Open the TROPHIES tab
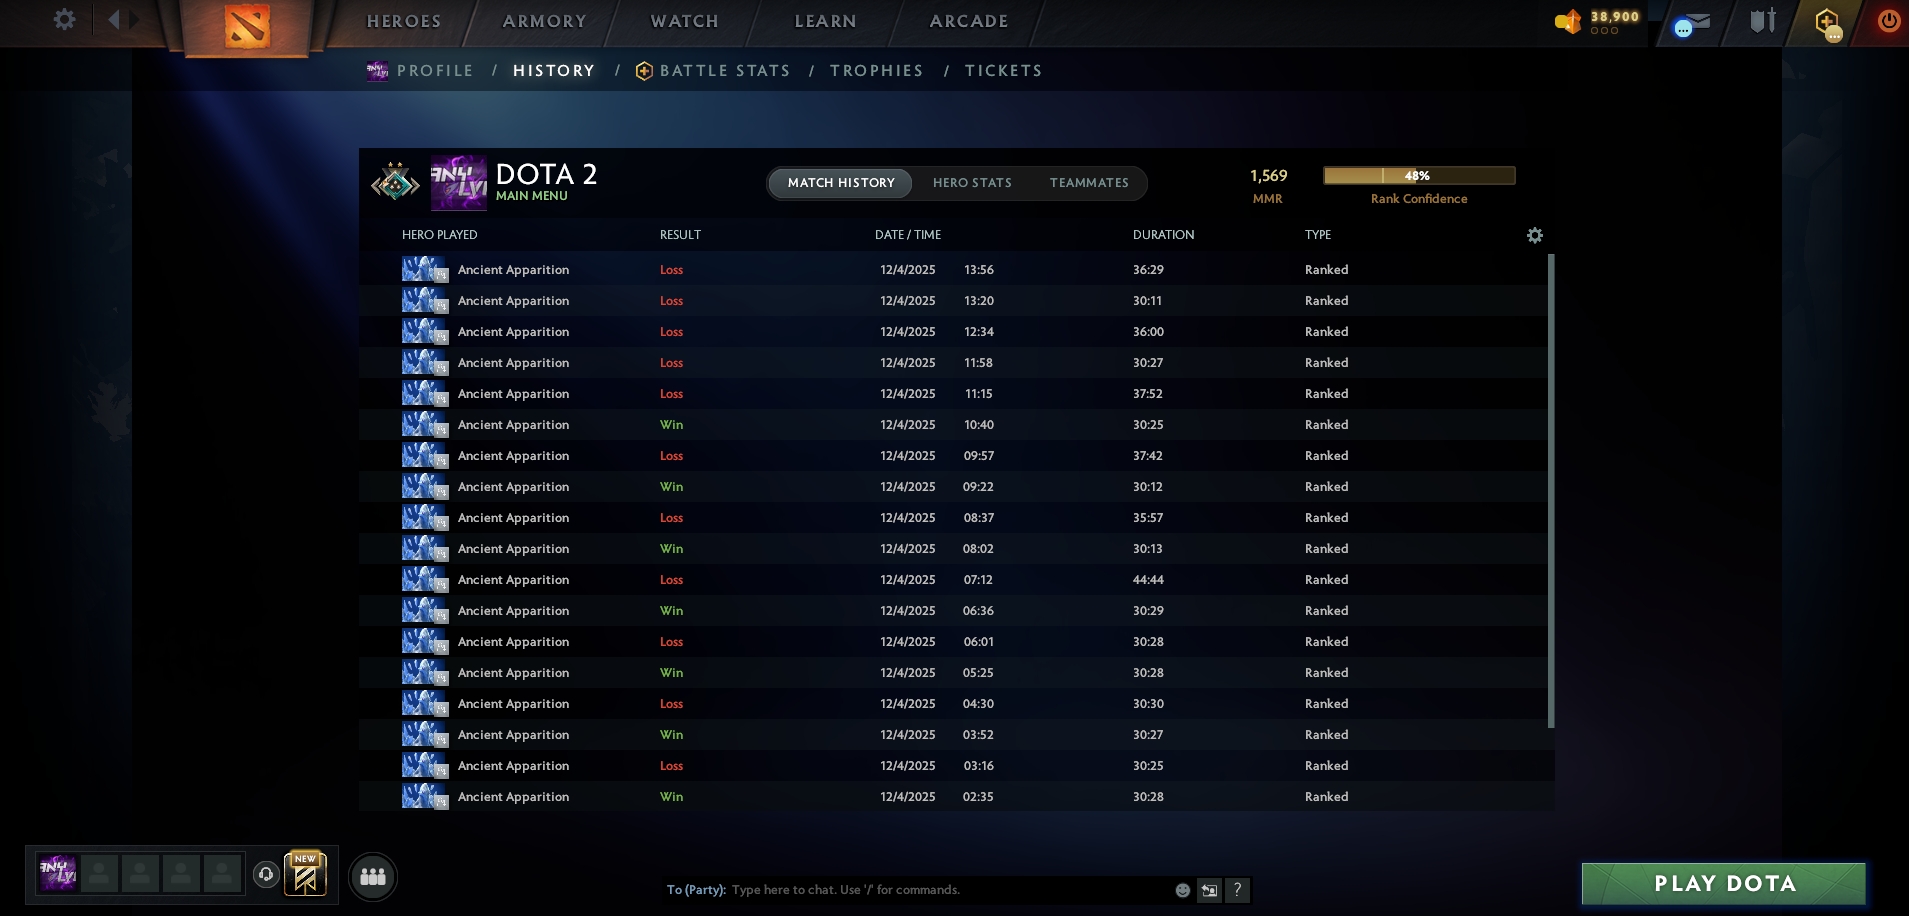 [877, 71]
